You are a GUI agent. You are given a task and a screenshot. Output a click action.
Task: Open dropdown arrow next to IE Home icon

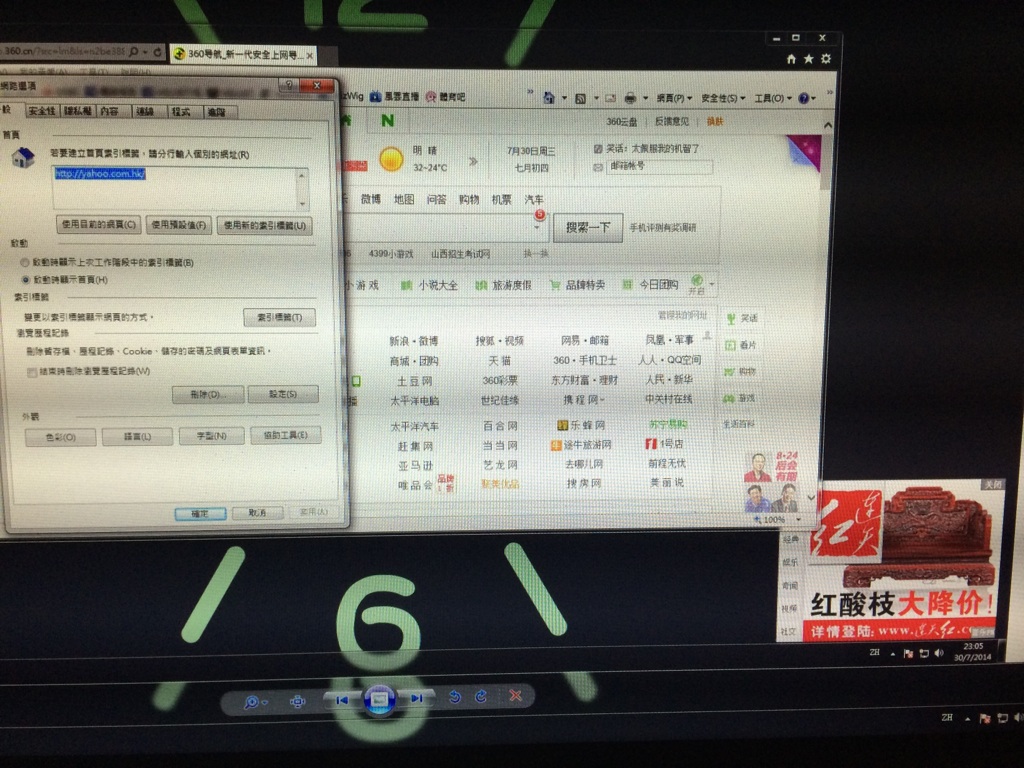pyautogui.click(x=564, y=99)
